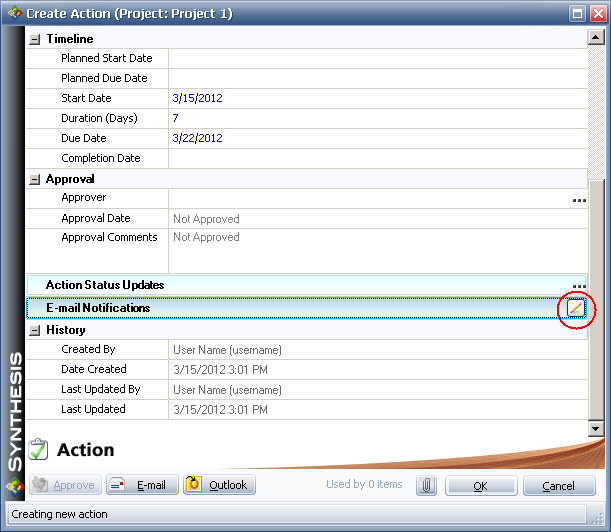Open Action Status Updates ellipsis button
The height and width of the screenshot is (532, 611).
(x=578, y=286)
